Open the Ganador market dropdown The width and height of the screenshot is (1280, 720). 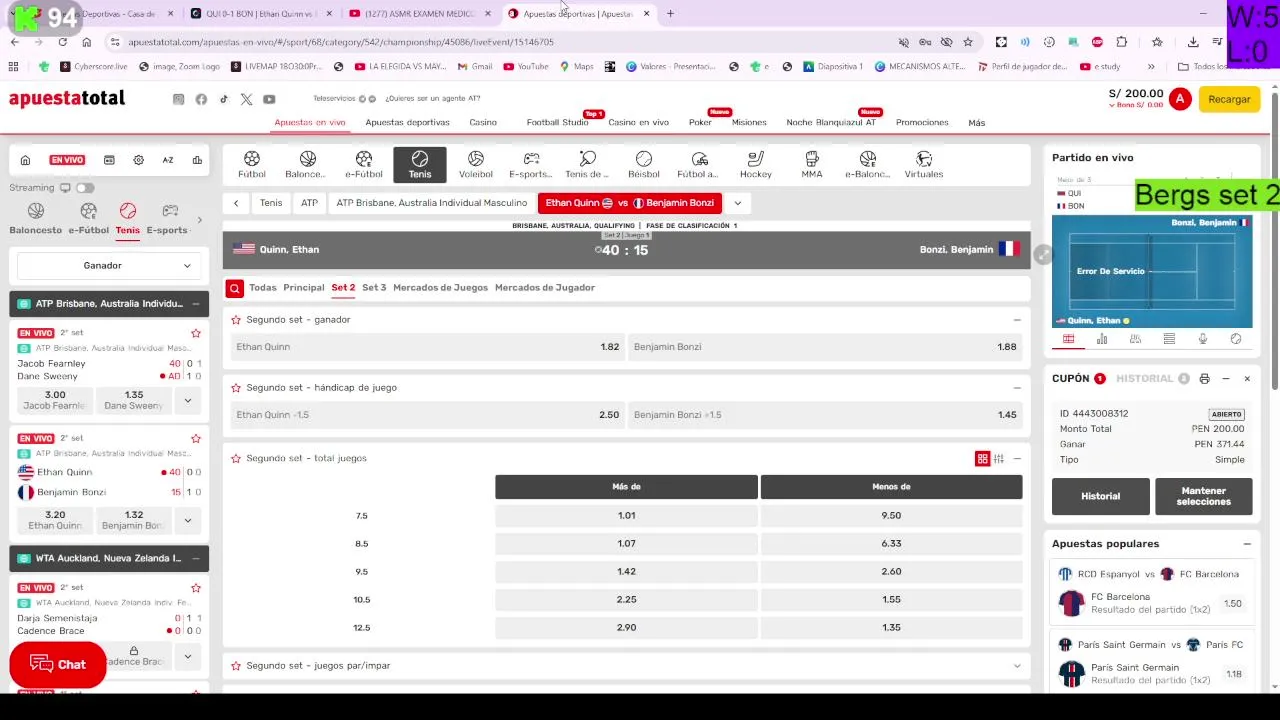coord(110,266)
